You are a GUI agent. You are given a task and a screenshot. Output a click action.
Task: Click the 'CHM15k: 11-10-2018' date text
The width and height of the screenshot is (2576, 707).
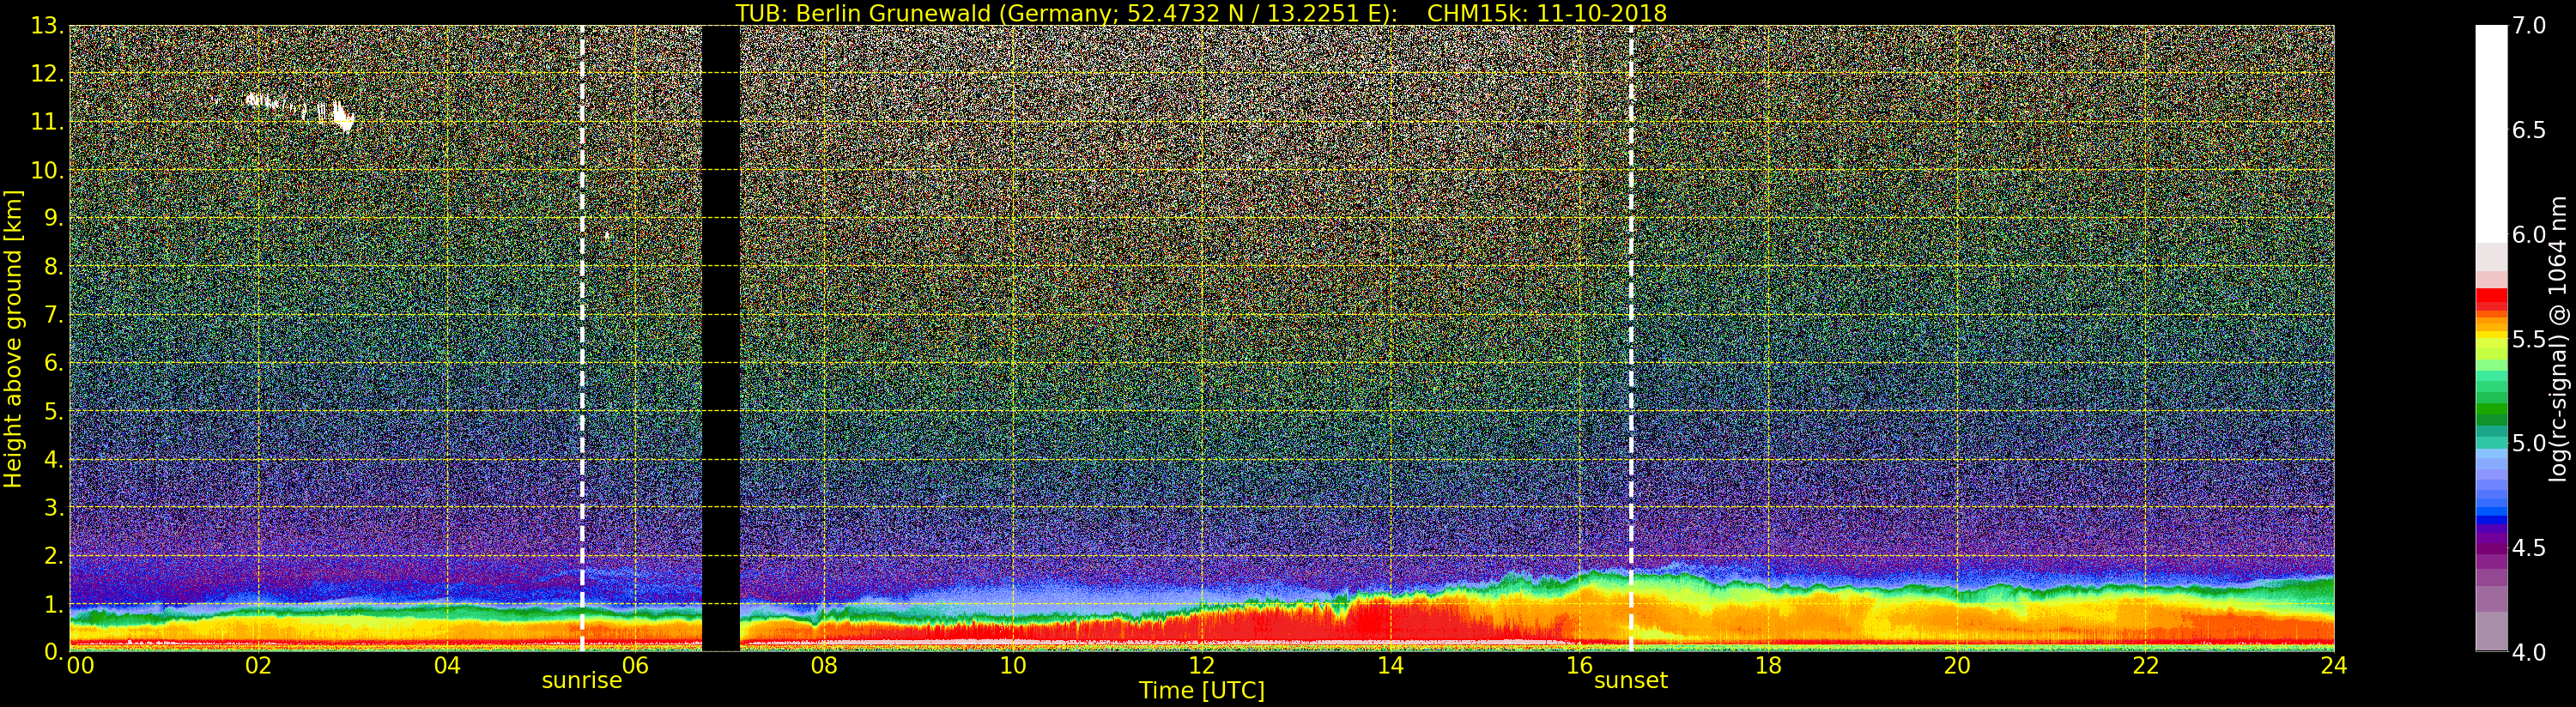[1546, 13]
